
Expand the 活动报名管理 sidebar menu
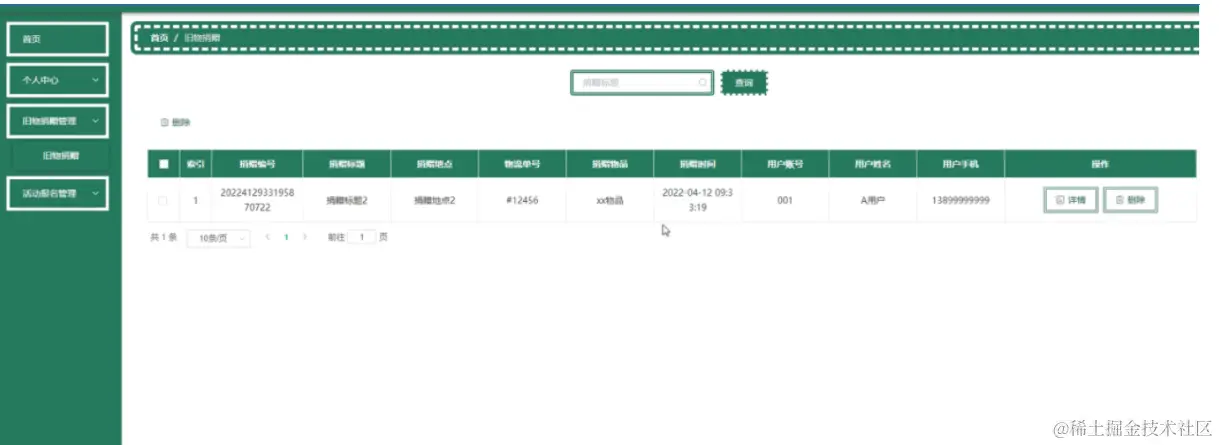(57, 194)
